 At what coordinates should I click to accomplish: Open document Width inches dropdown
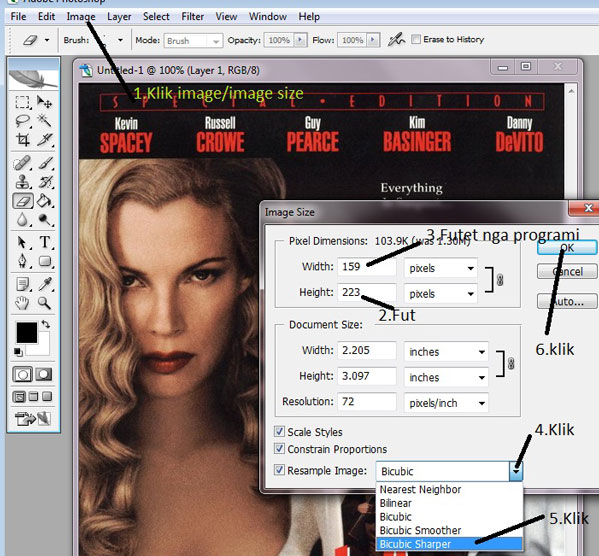446,352
